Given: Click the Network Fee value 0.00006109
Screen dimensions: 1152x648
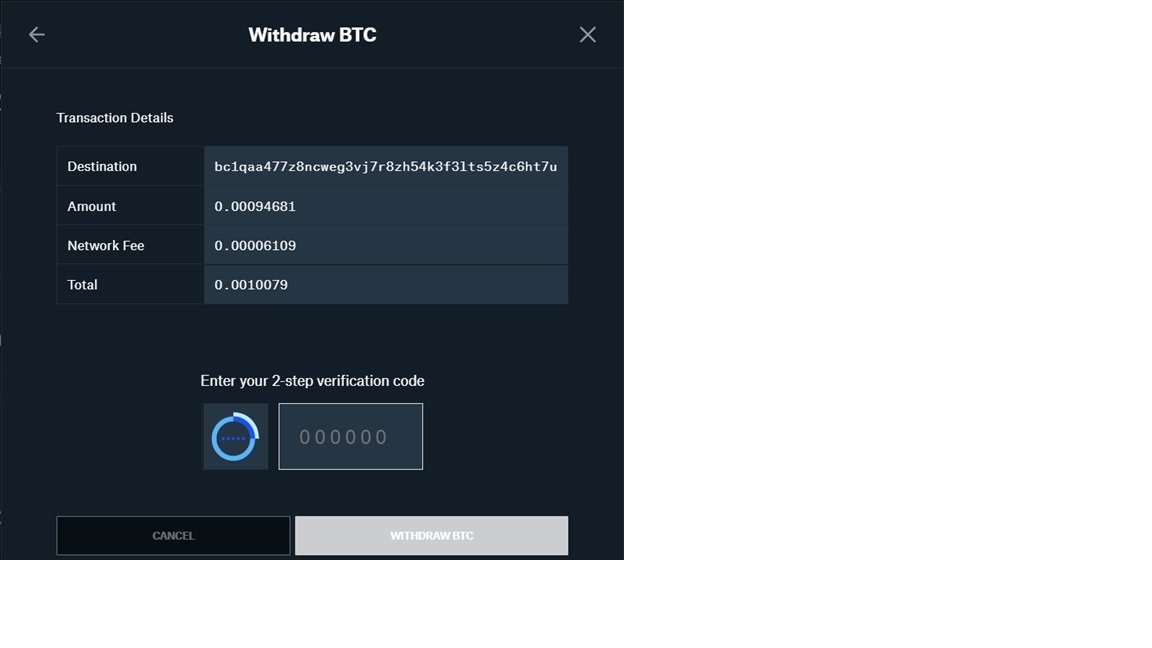Looking at the screenshot, I should [255, 245].
